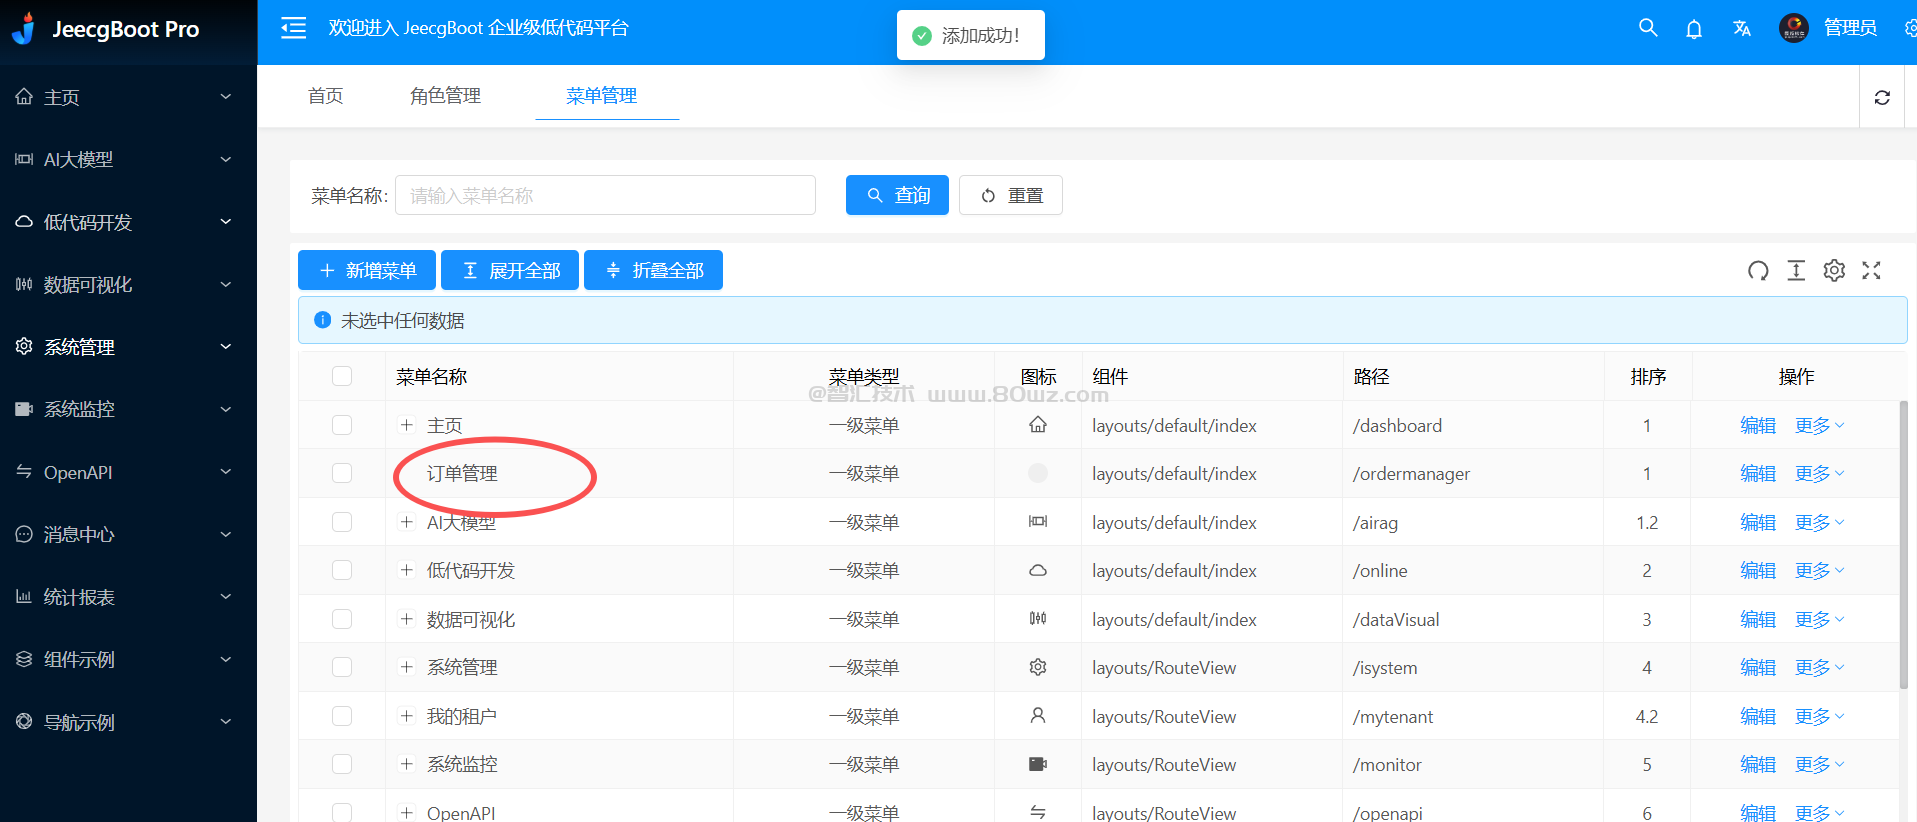Reload table data icon in toolbar
This screenshot has width=1917, height=822.
click(1758, 270)
